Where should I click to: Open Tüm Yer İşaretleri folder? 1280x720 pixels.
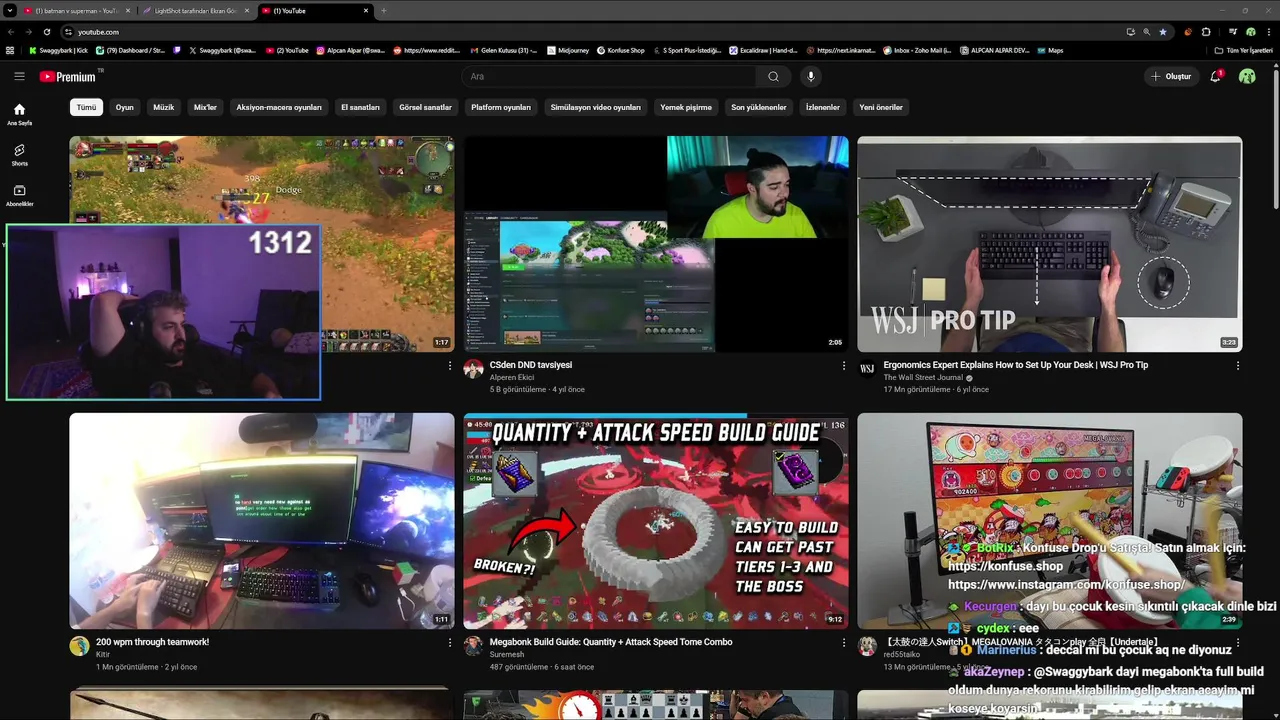click(1243, 50)
